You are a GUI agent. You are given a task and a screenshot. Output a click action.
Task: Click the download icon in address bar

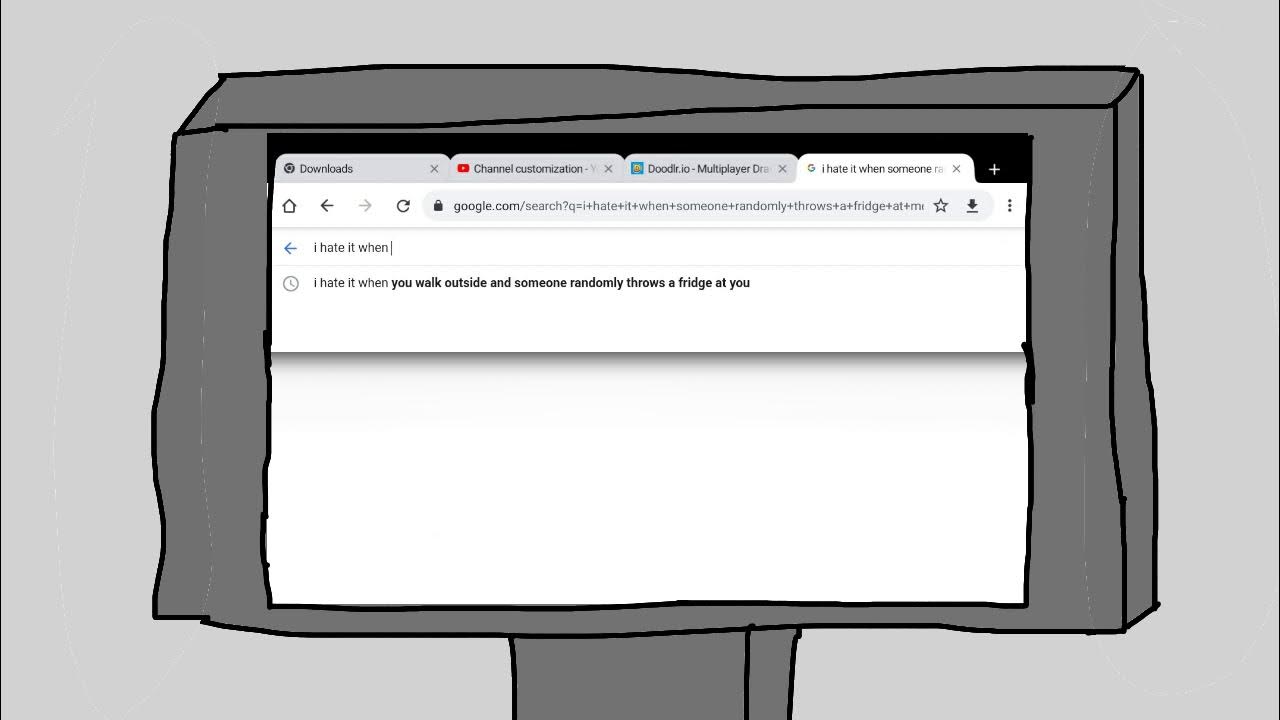coord(972,206)
